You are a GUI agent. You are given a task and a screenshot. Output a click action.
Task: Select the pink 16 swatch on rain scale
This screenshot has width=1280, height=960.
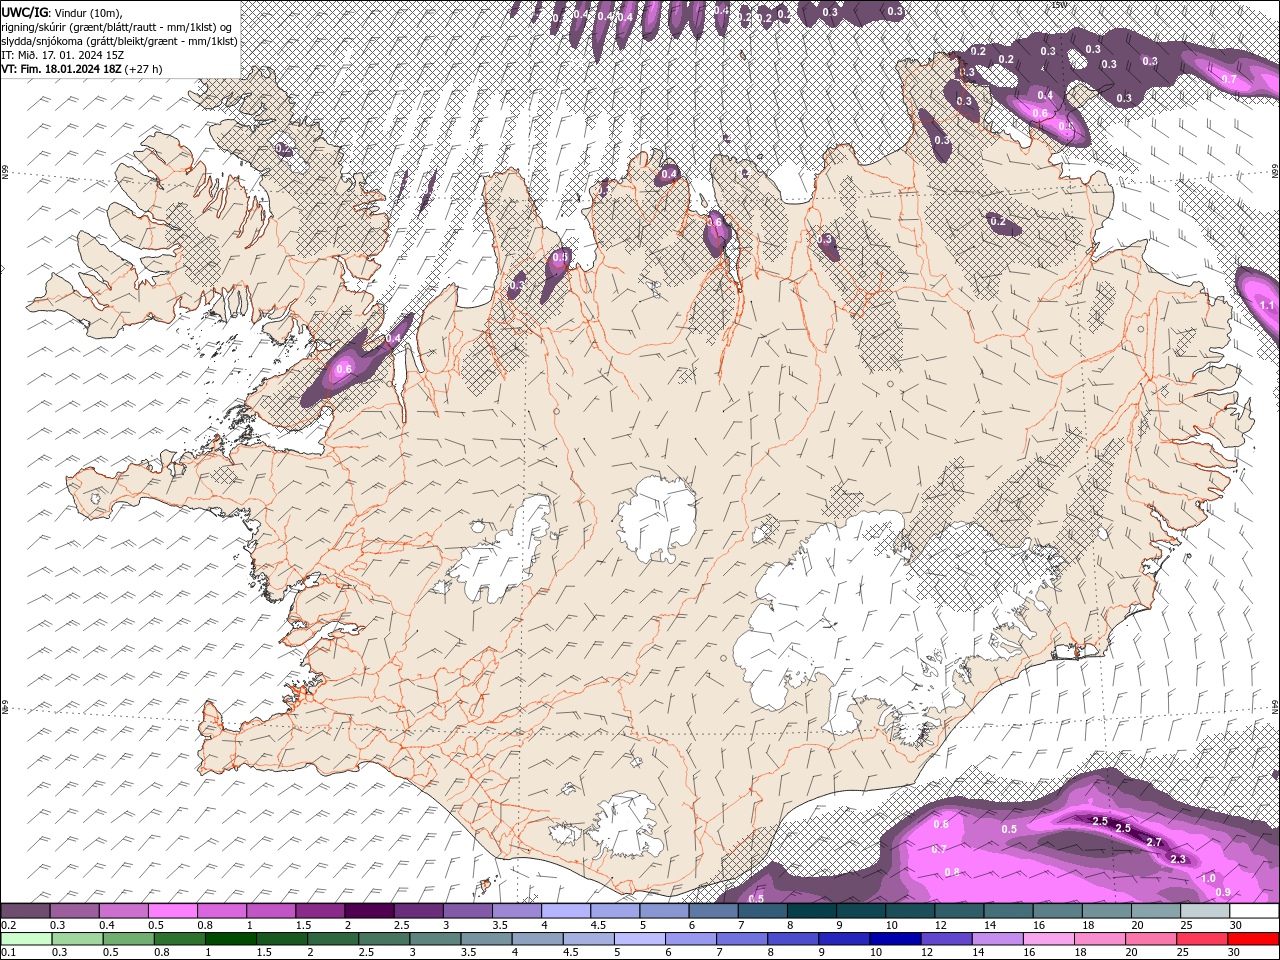[1048, 939]
